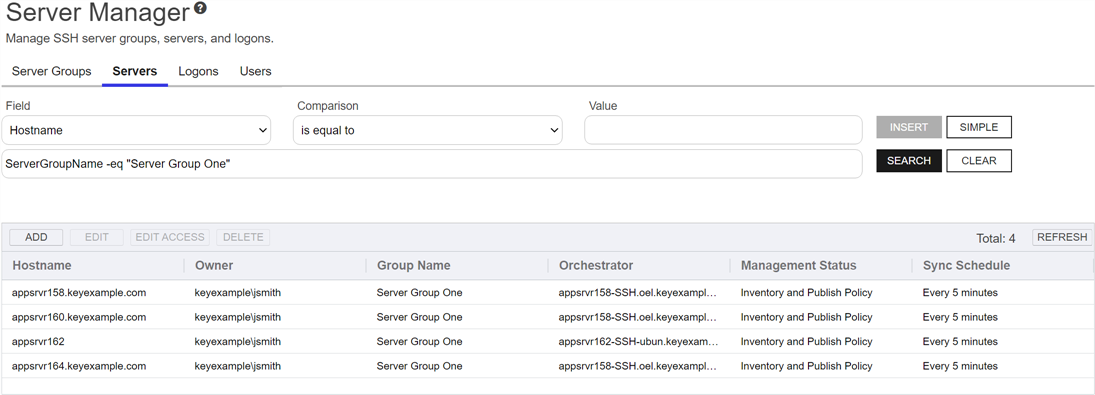This screenshot has width=1095, height=395.
Task: Select the Servers tab
Action: pos(135,71)
